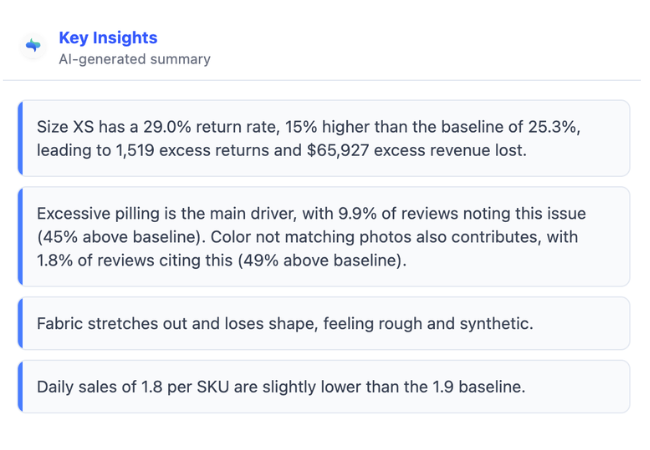This screenshot has width=650, height=450.
Task: Open the Fabric stretches out insight card
Action: [x=324, y=323]
